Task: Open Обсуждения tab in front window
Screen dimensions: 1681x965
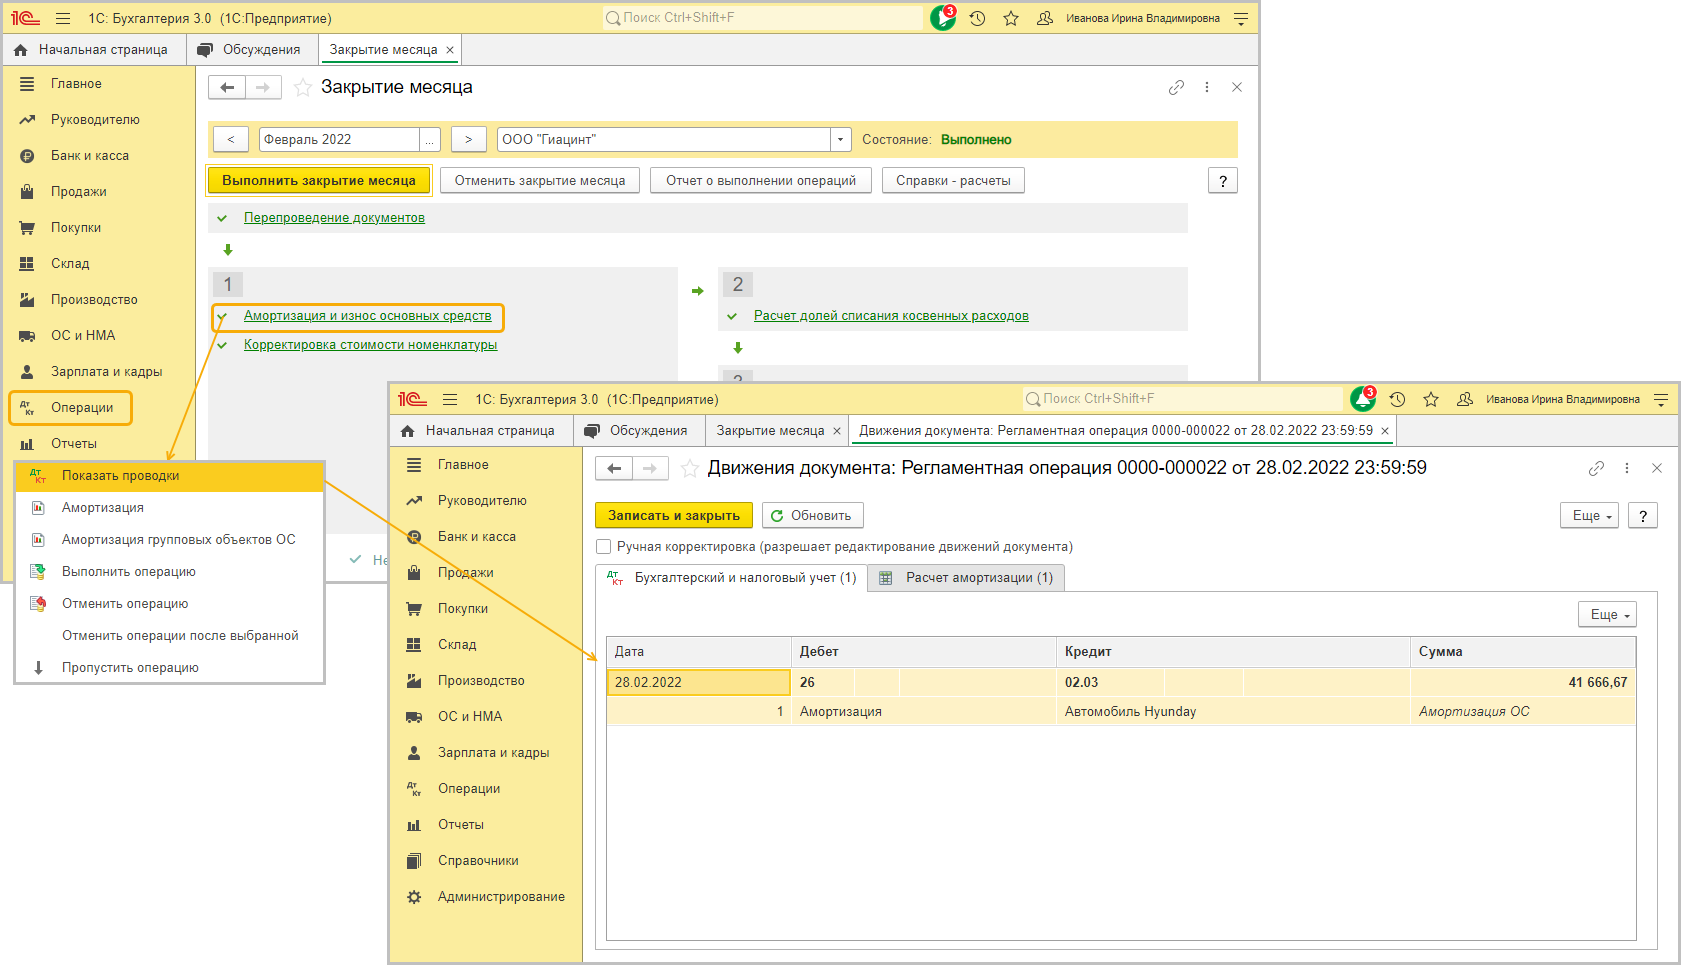Action: coord(639,431)
